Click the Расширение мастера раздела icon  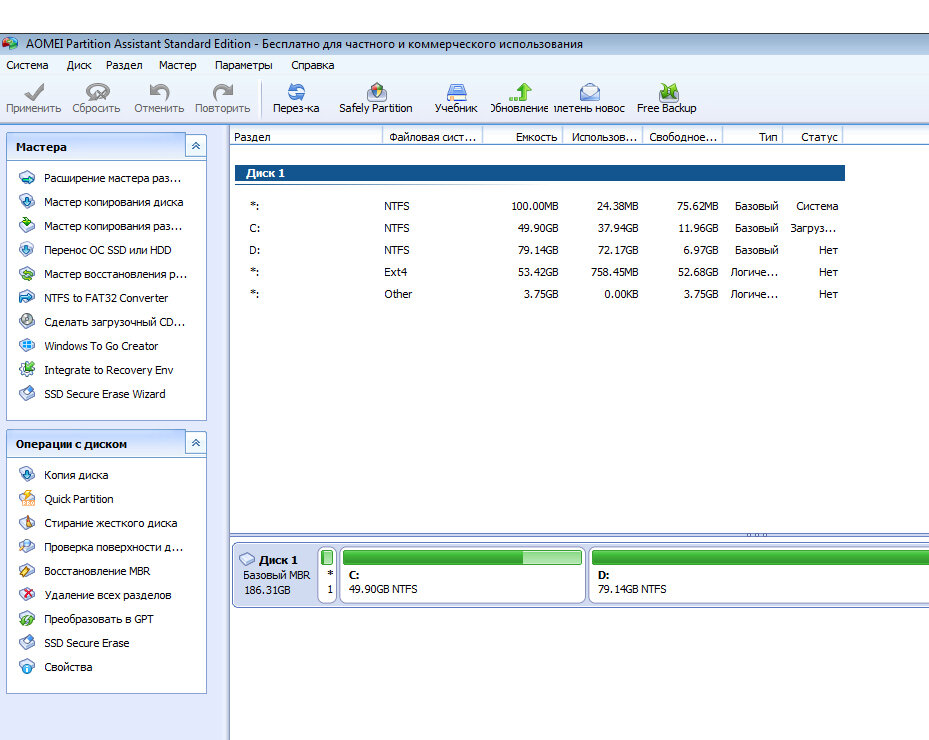pos(27,177)
